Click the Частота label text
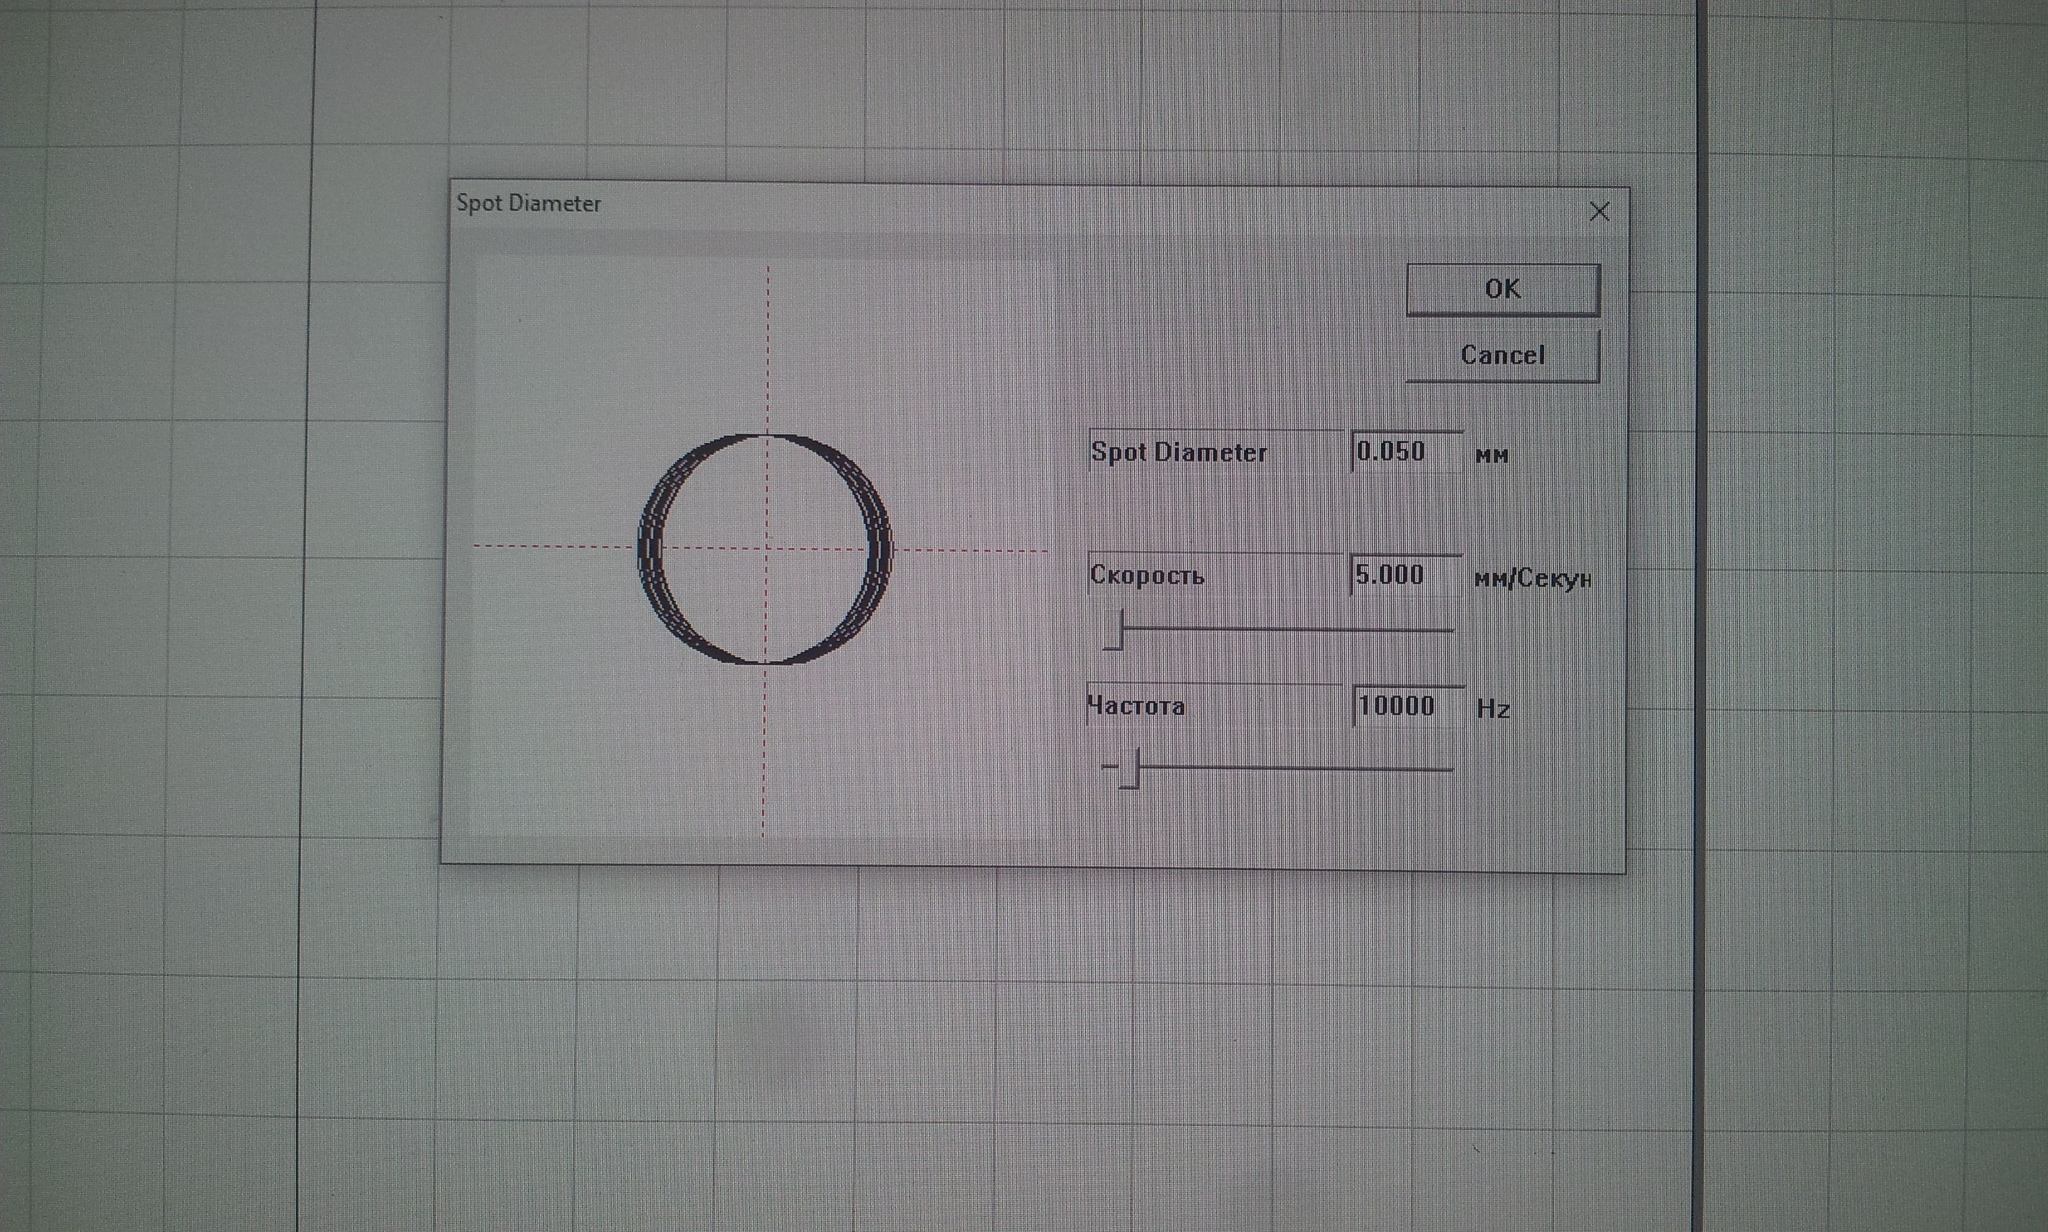Viewport: 2048px width, 1232px height. (1137, 706)
